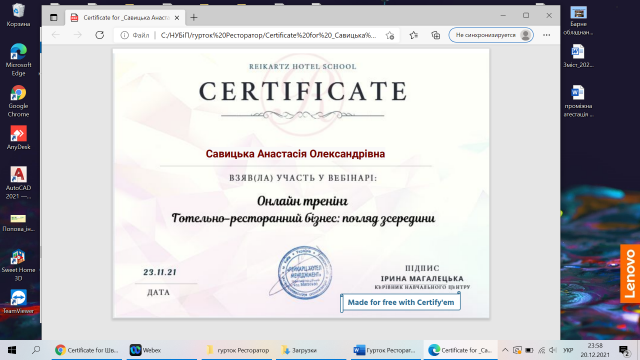Add this page to favorites star icon
This screenshot has width=640, height=360.
pos(390,36)
